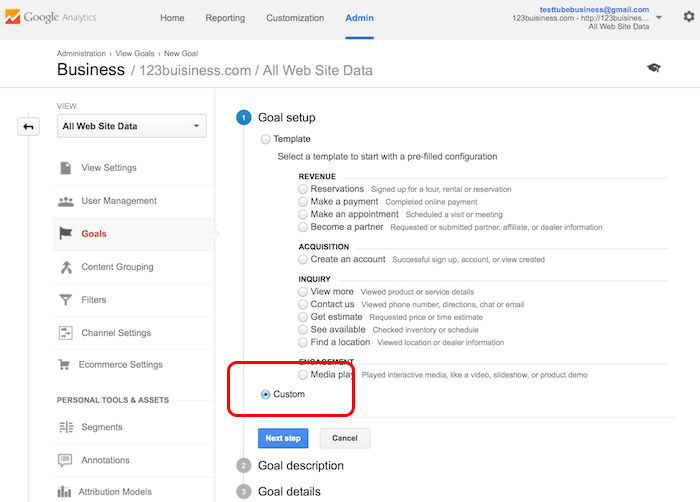
Task: Click the Goals flag icon
Action: point(66,234)
